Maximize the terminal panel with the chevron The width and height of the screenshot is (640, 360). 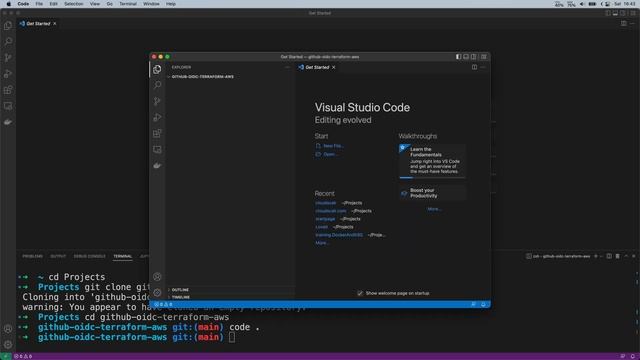coord(626,256)
